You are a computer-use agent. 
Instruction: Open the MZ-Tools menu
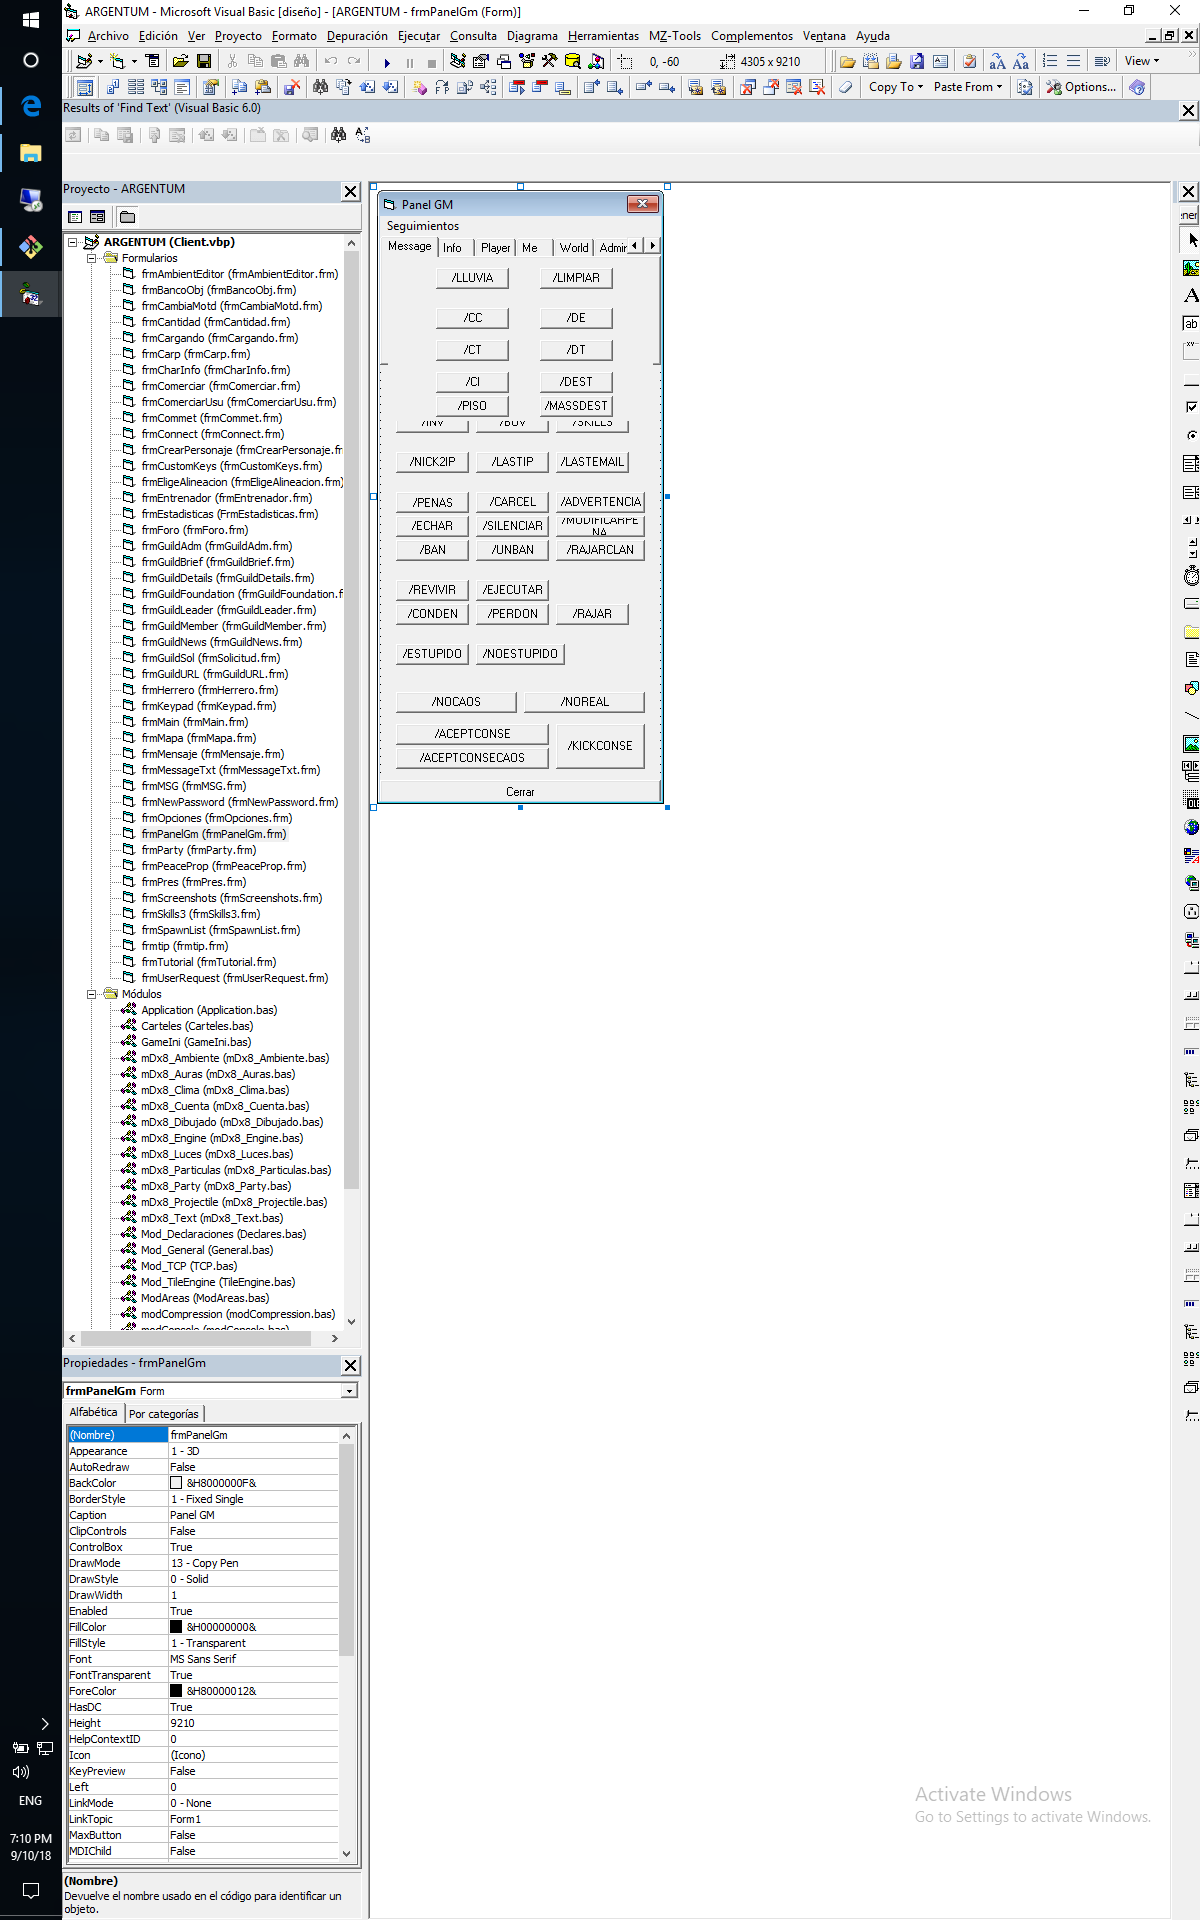coord(675,36)
